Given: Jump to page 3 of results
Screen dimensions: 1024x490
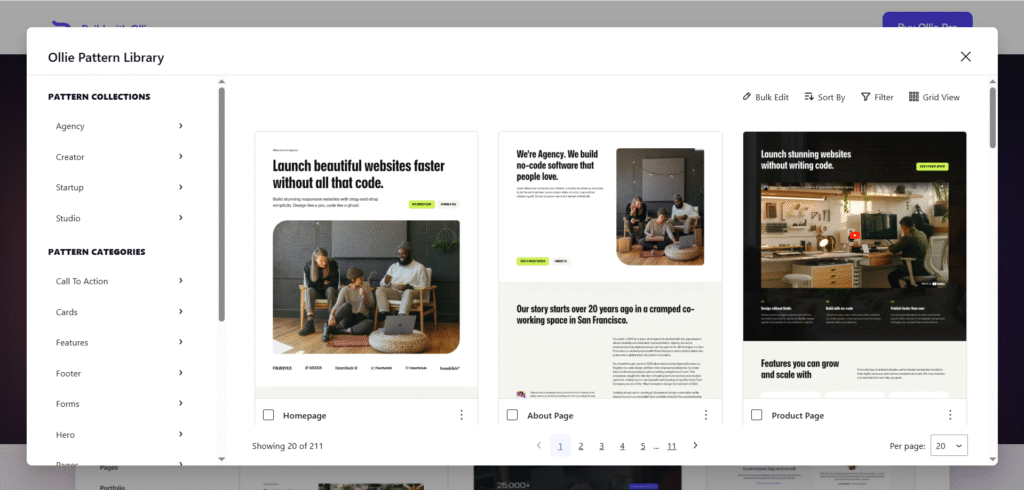Looking at the screenshot, I should (x=601, y=446).
